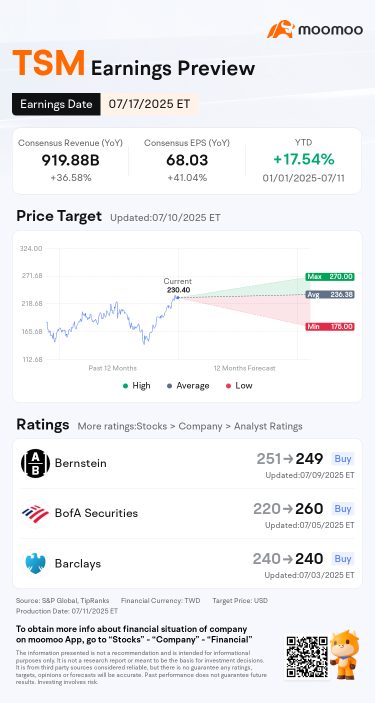The image size is (375, 703).
Task: Click the moomoo cow mascot
Action: pos(344,653)
